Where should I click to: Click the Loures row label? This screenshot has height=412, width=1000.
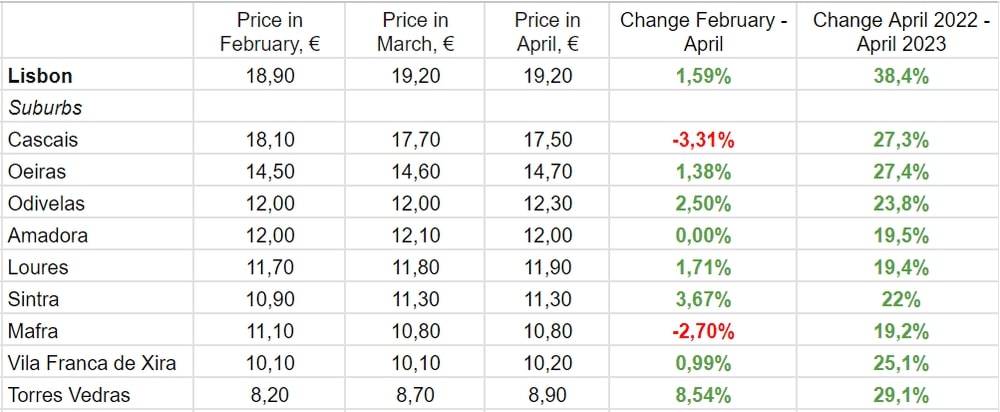pyautogui.click(x=37, y=268)
